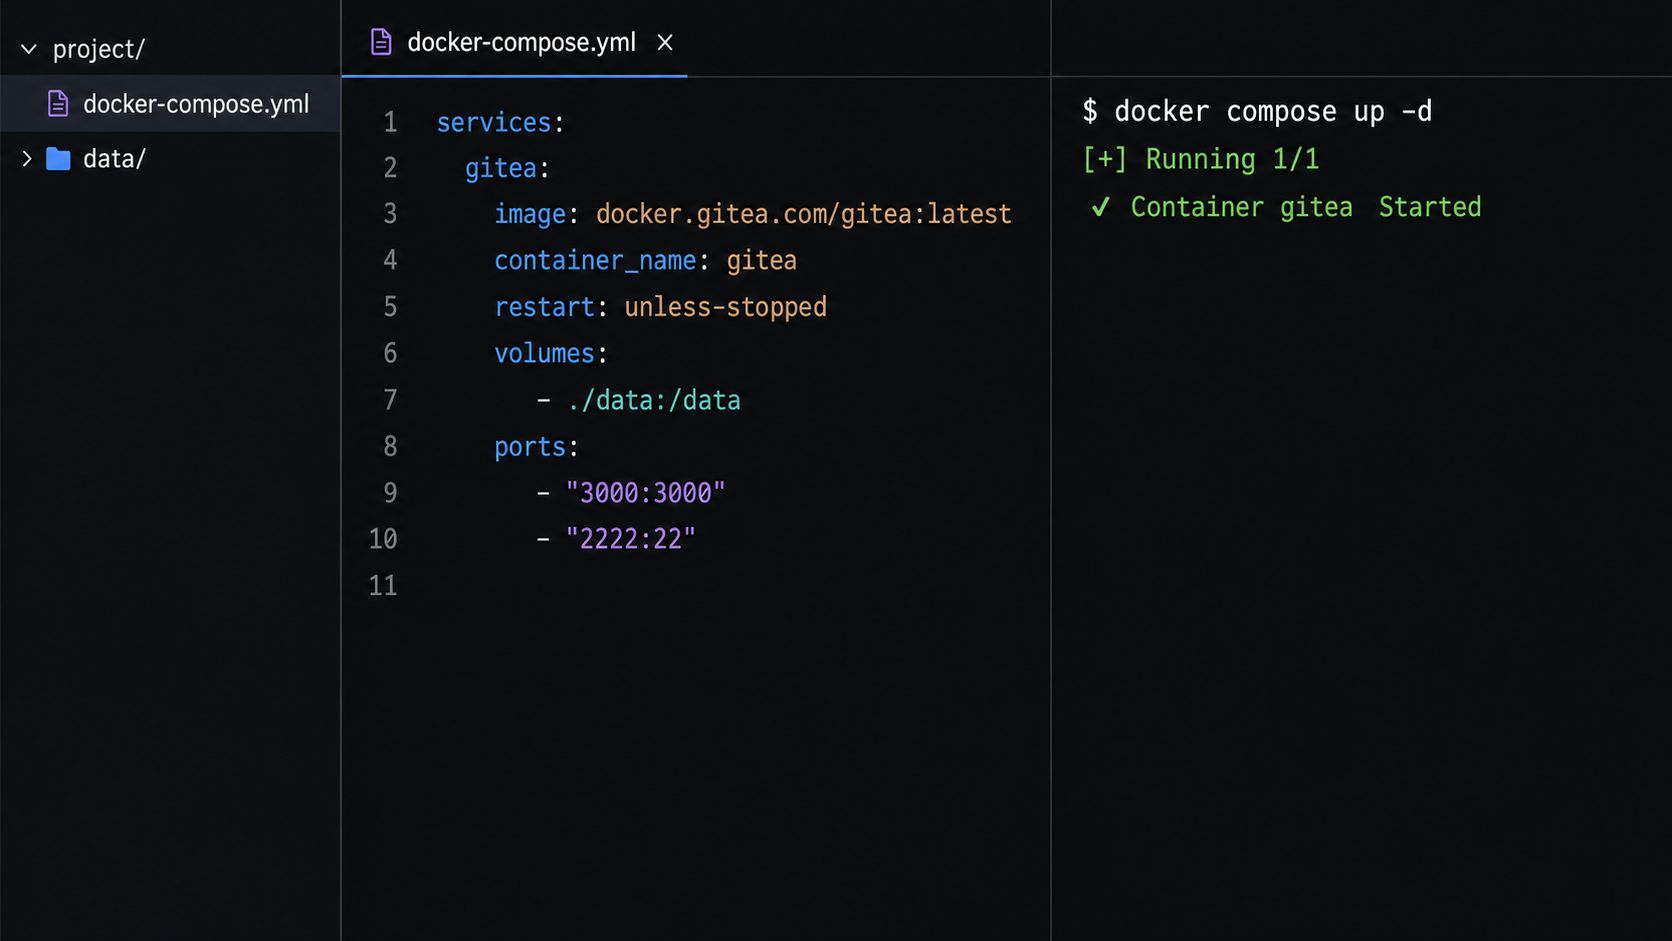Close the docker-compose.yml tab
Viewport: 1672px width, 941px height.
tap(665, 43)
